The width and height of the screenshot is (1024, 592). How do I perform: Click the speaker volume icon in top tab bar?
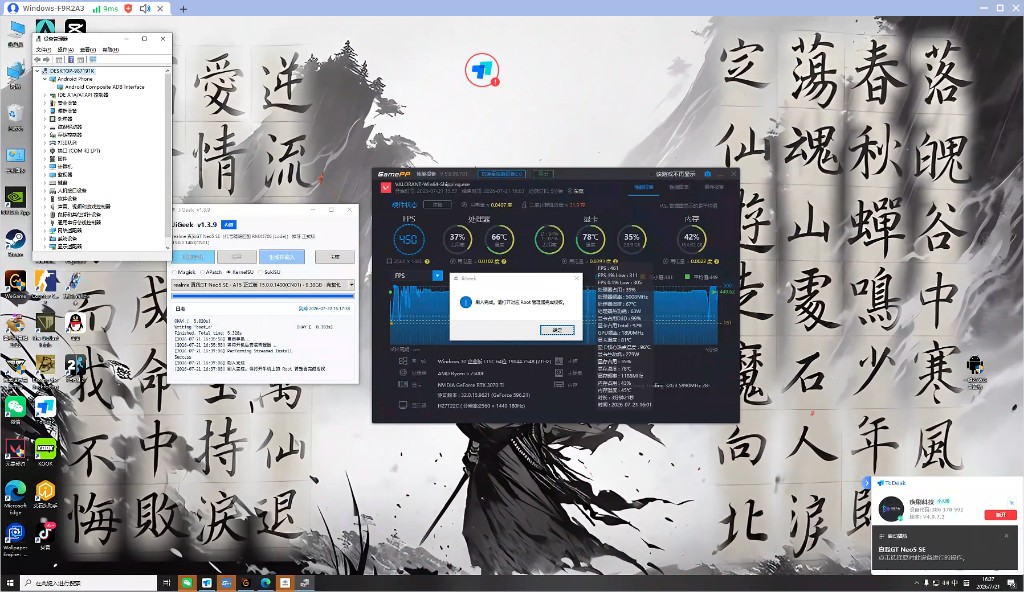(x=144, y=8)
